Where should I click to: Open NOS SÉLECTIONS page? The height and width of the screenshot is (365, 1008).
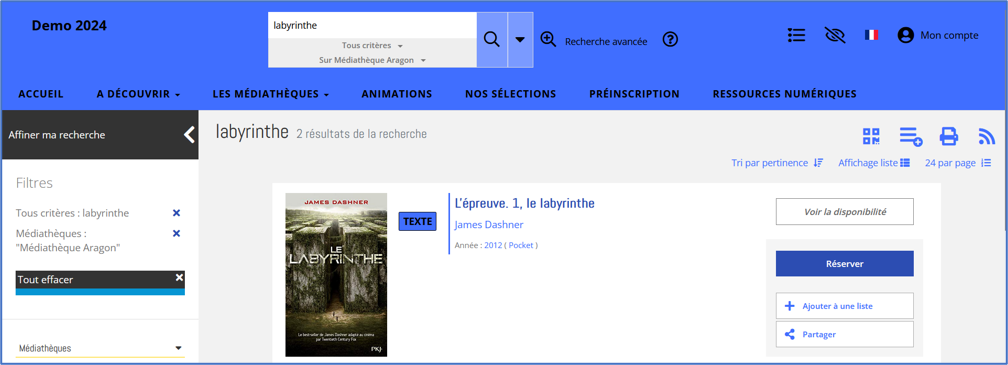point(510,94)
